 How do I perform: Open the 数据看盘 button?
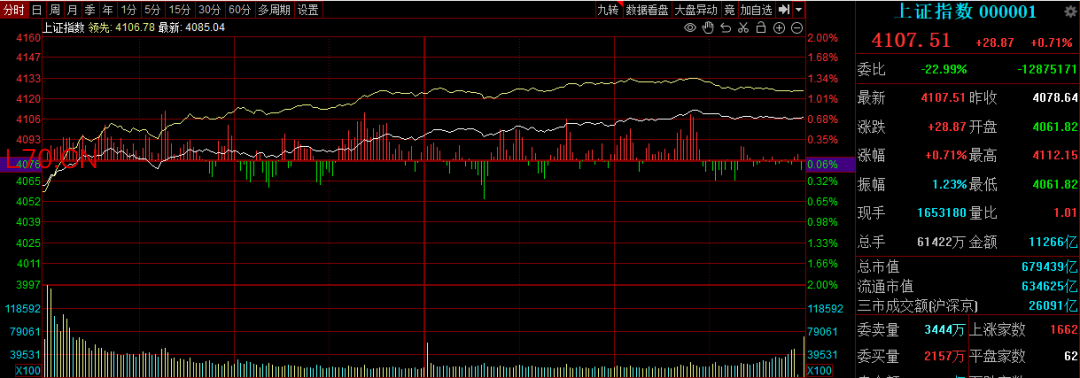pyautogui.click(x=647, y=10)
